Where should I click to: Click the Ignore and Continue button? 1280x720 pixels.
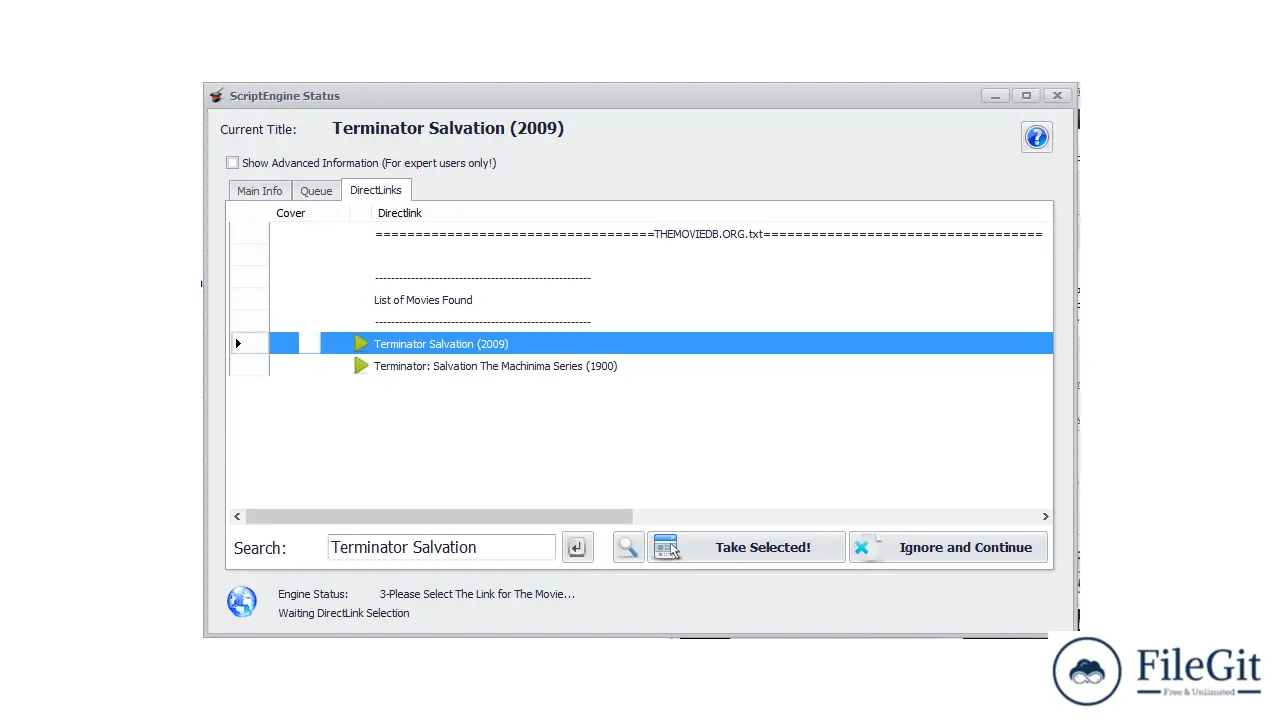pos(948,547)
